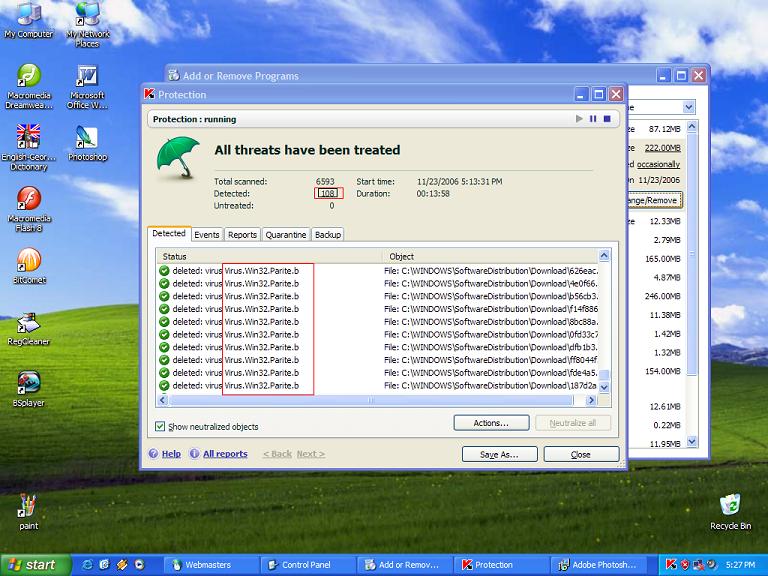Stop the running protection task

click(x=607, y=119)
